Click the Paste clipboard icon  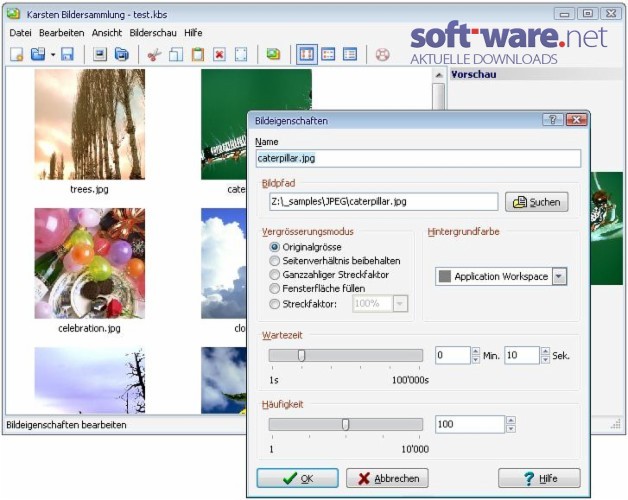[197, 54]
